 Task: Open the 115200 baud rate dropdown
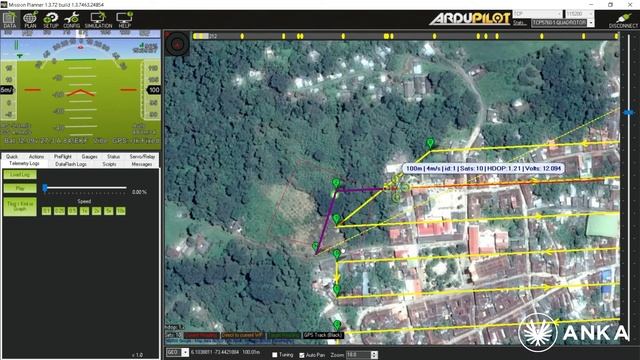[579, 14]
